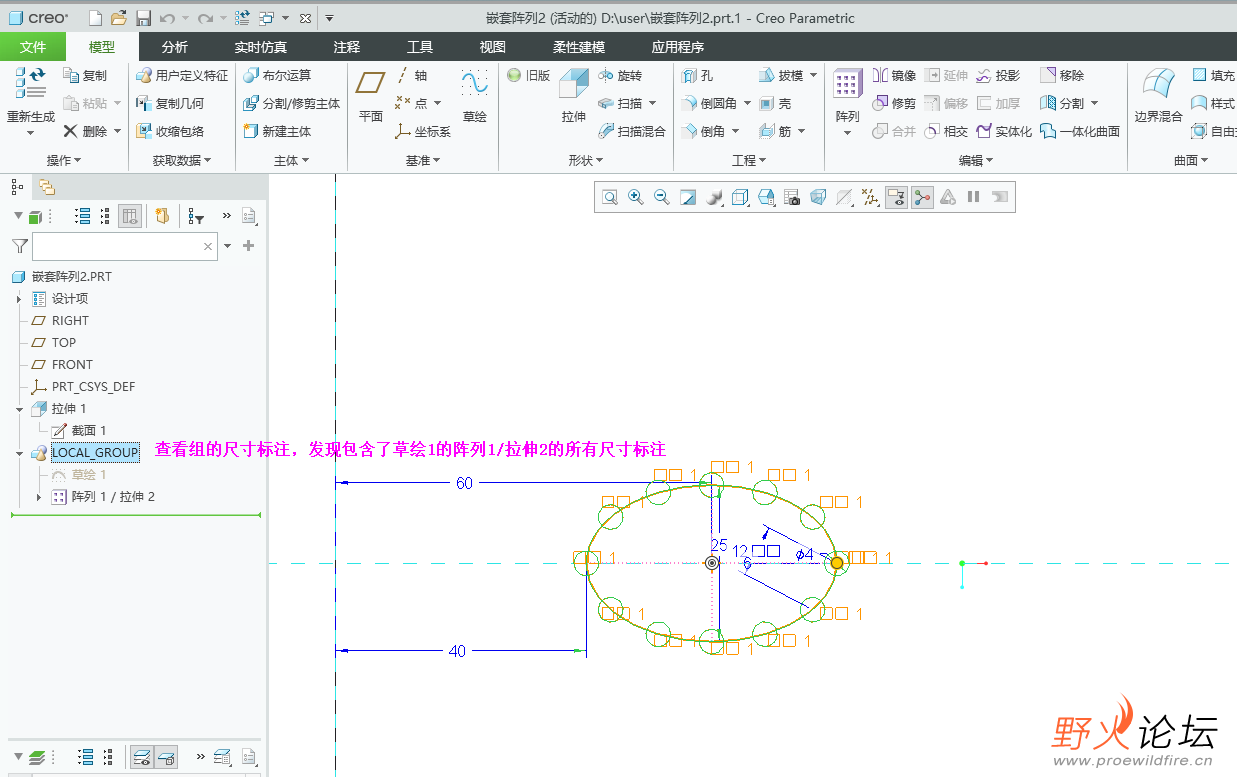Click the layer tree folder tab icon
Screen dimensions: 1237x777
47,187
